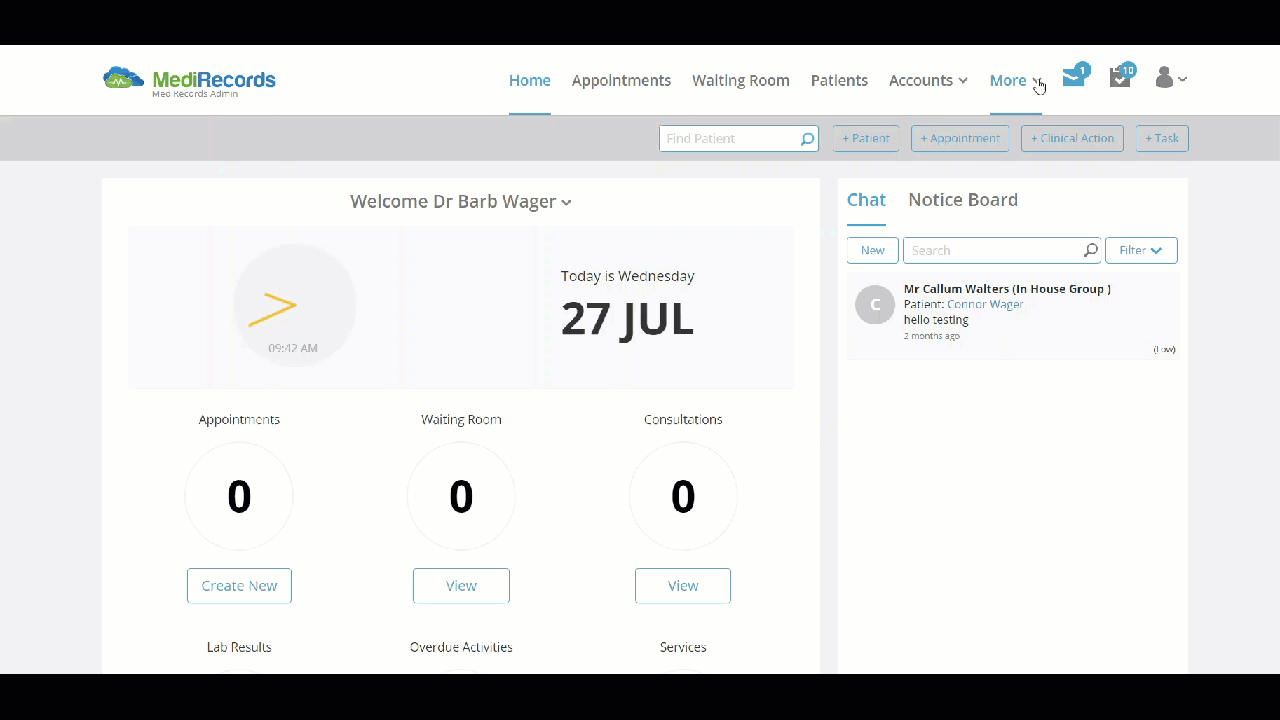
Task: Click the C avatar of Callum Walters
Action: point(875,305)
